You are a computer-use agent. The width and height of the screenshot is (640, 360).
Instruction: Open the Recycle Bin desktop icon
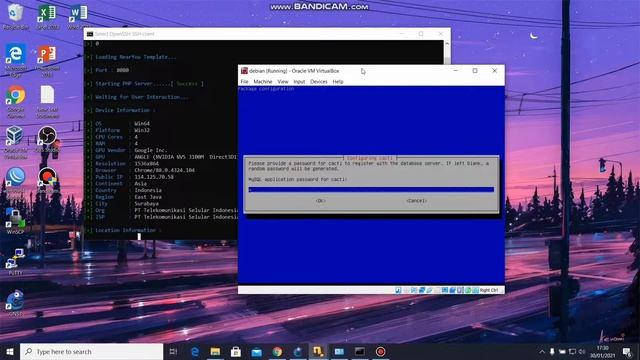(16, 16)
